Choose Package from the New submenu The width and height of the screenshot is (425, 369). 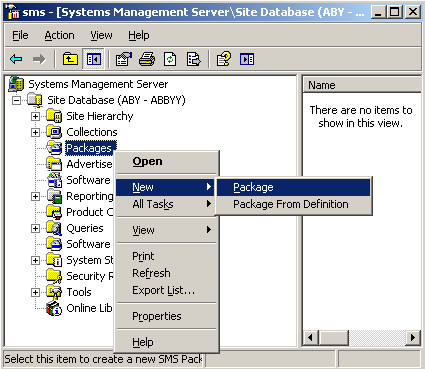[x=293, y=187]
